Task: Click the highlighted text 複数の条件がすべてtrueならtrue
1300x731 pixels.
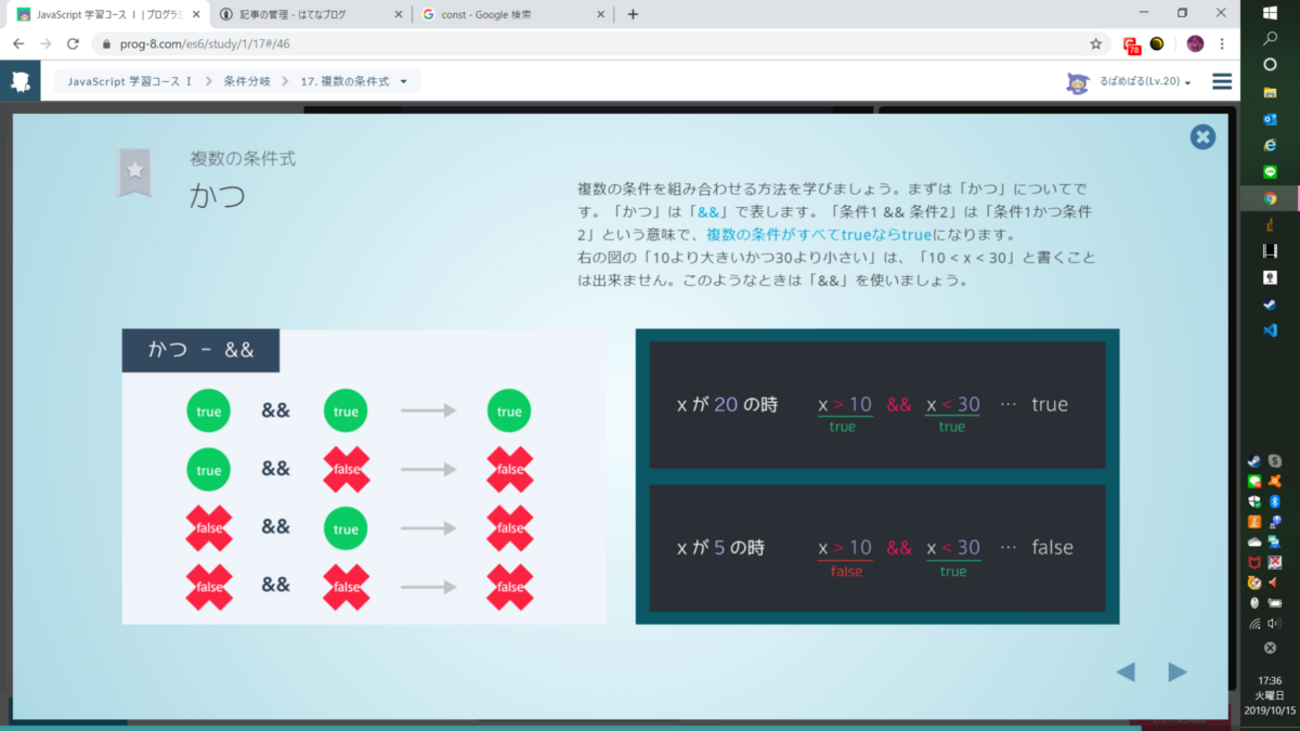Action: coord(819,235)
